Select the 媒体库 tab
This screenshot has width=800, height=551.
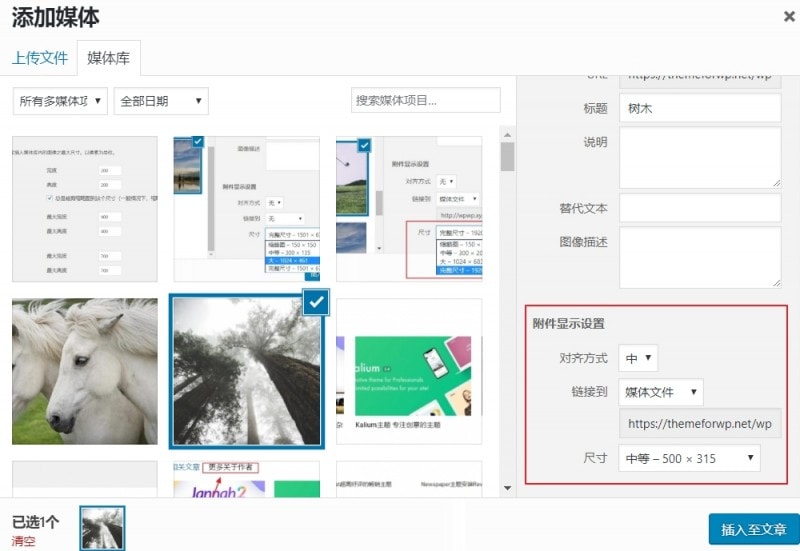(109, 58)
